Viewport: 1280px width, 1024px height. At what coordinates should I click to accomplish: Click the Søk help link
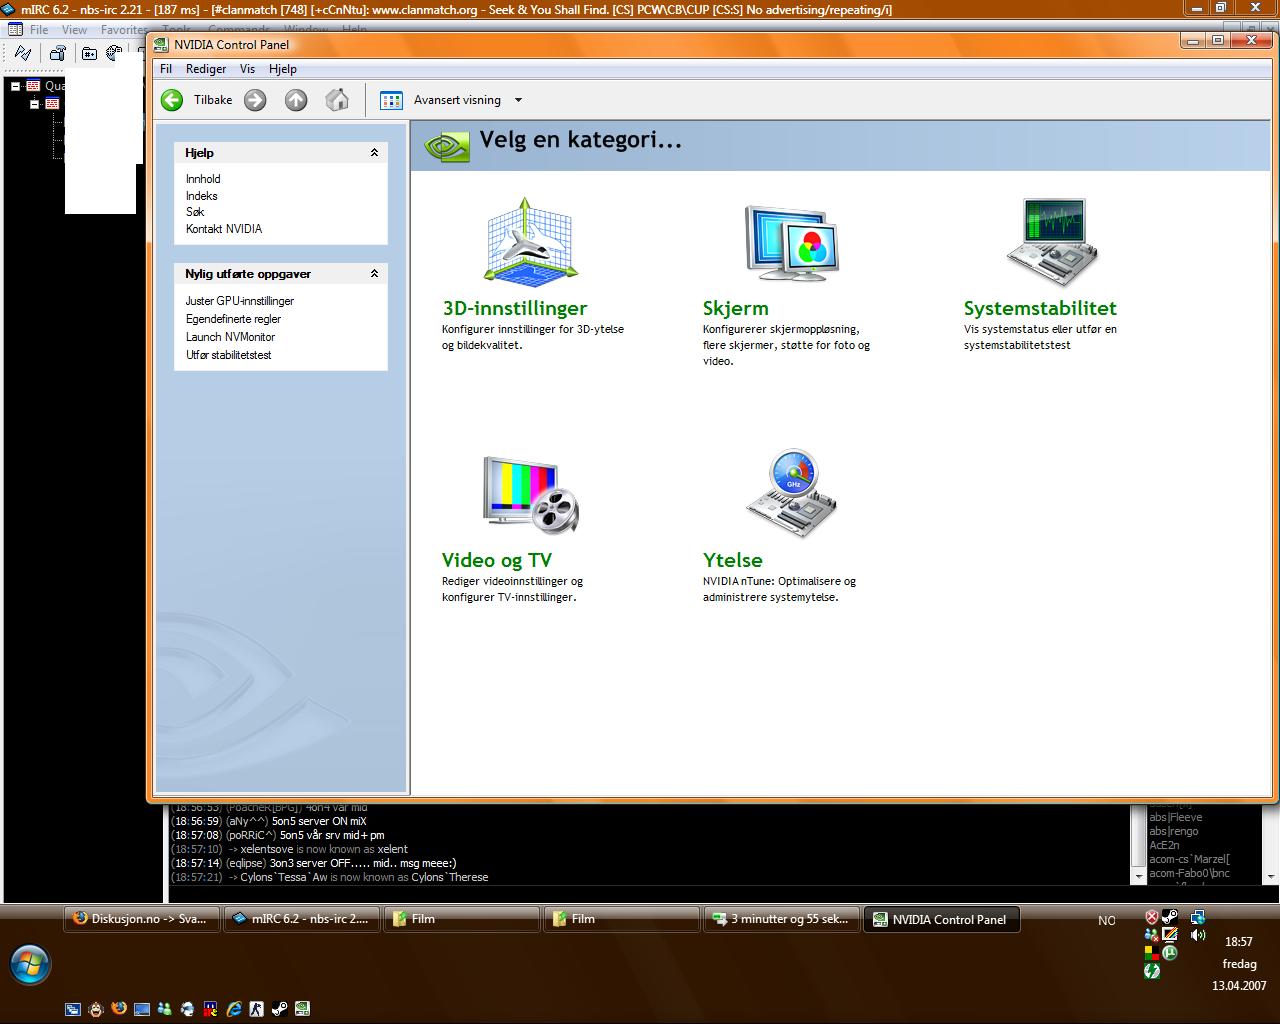pyautogui.click(x=195, y=212)
